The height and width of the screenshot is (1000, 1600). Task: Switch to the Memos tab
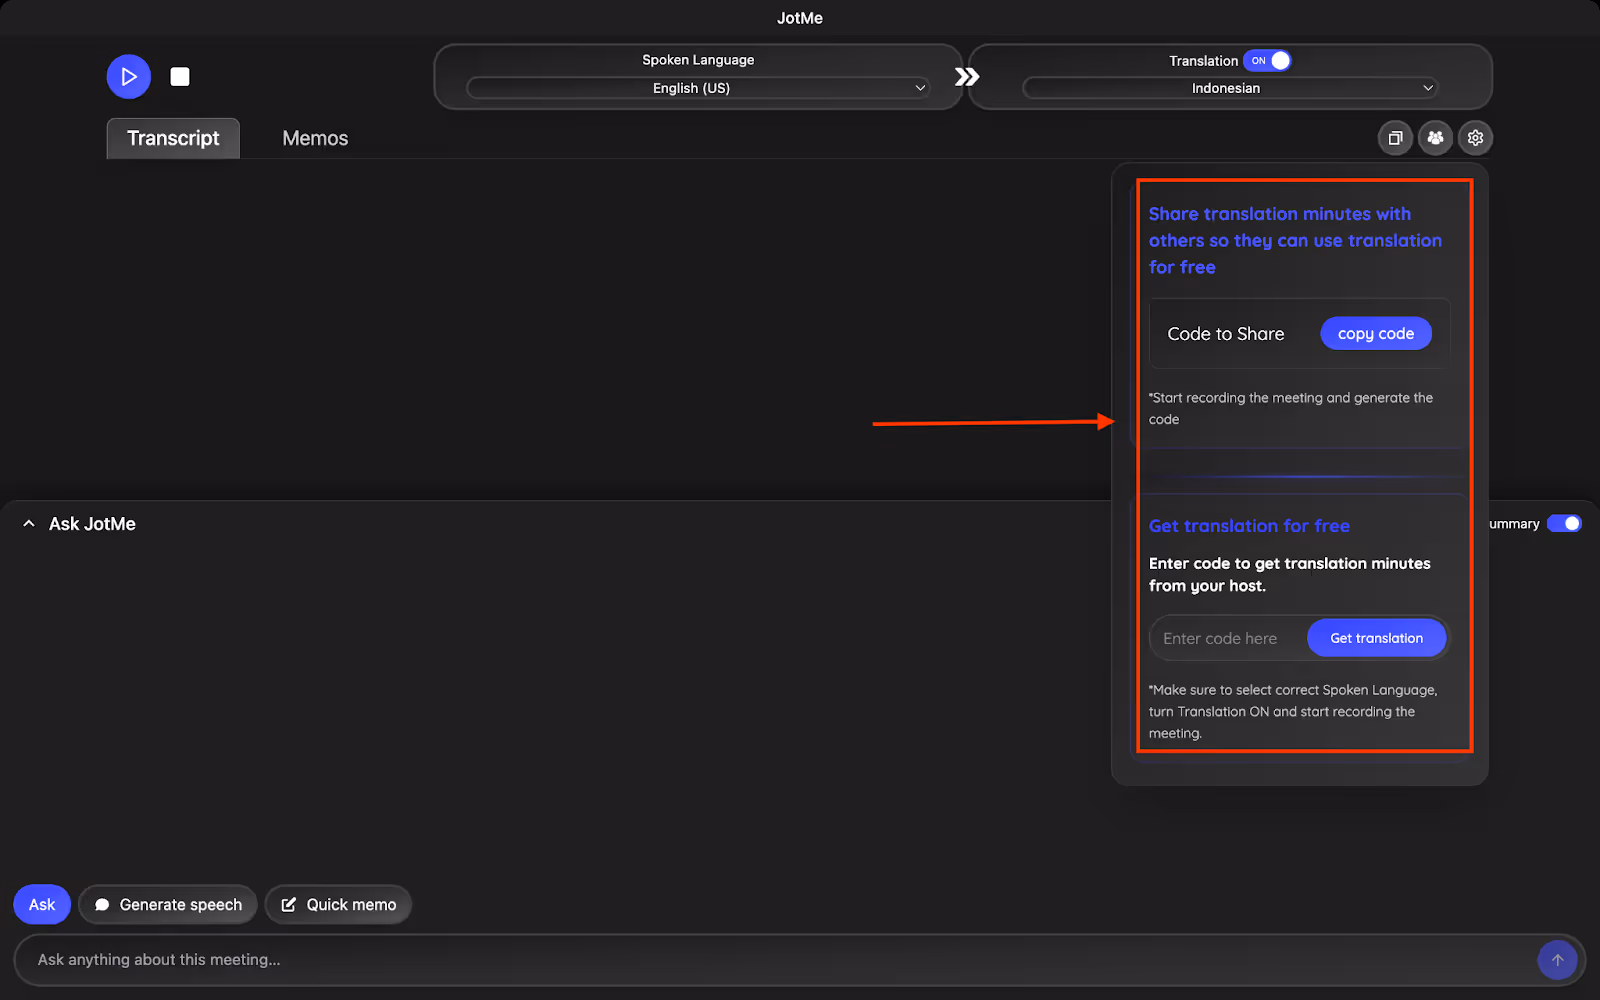tap(315, 138)
